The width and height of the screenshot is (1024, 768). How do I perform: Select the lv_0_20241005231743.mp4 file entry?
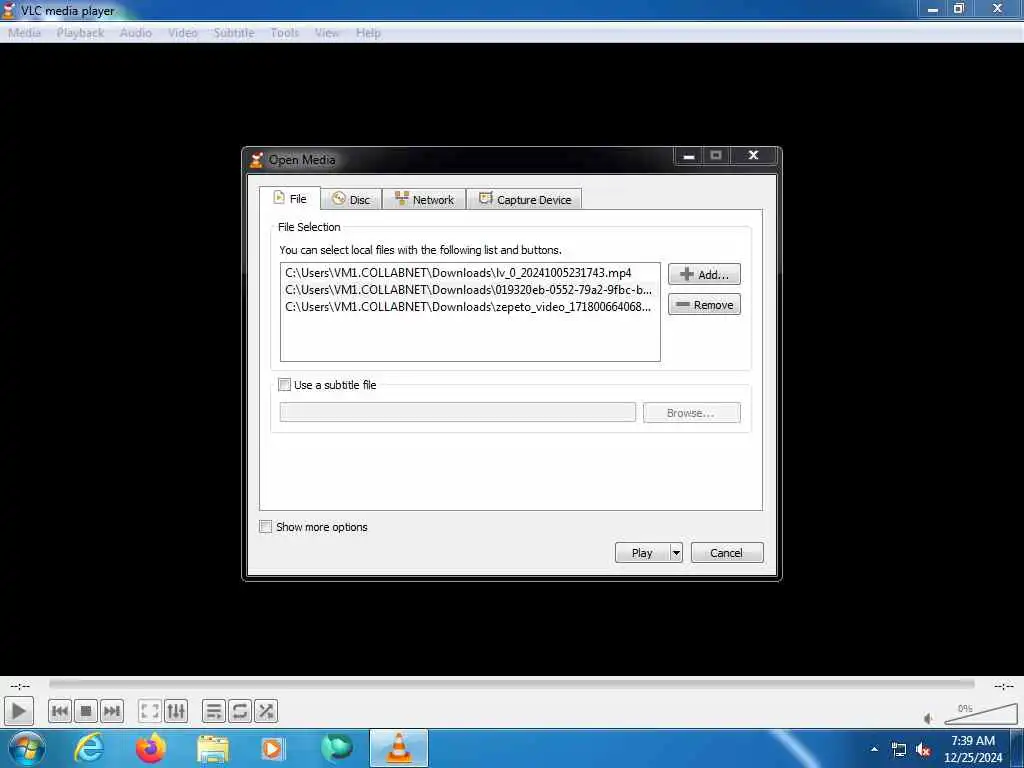(x=470, y=273)
